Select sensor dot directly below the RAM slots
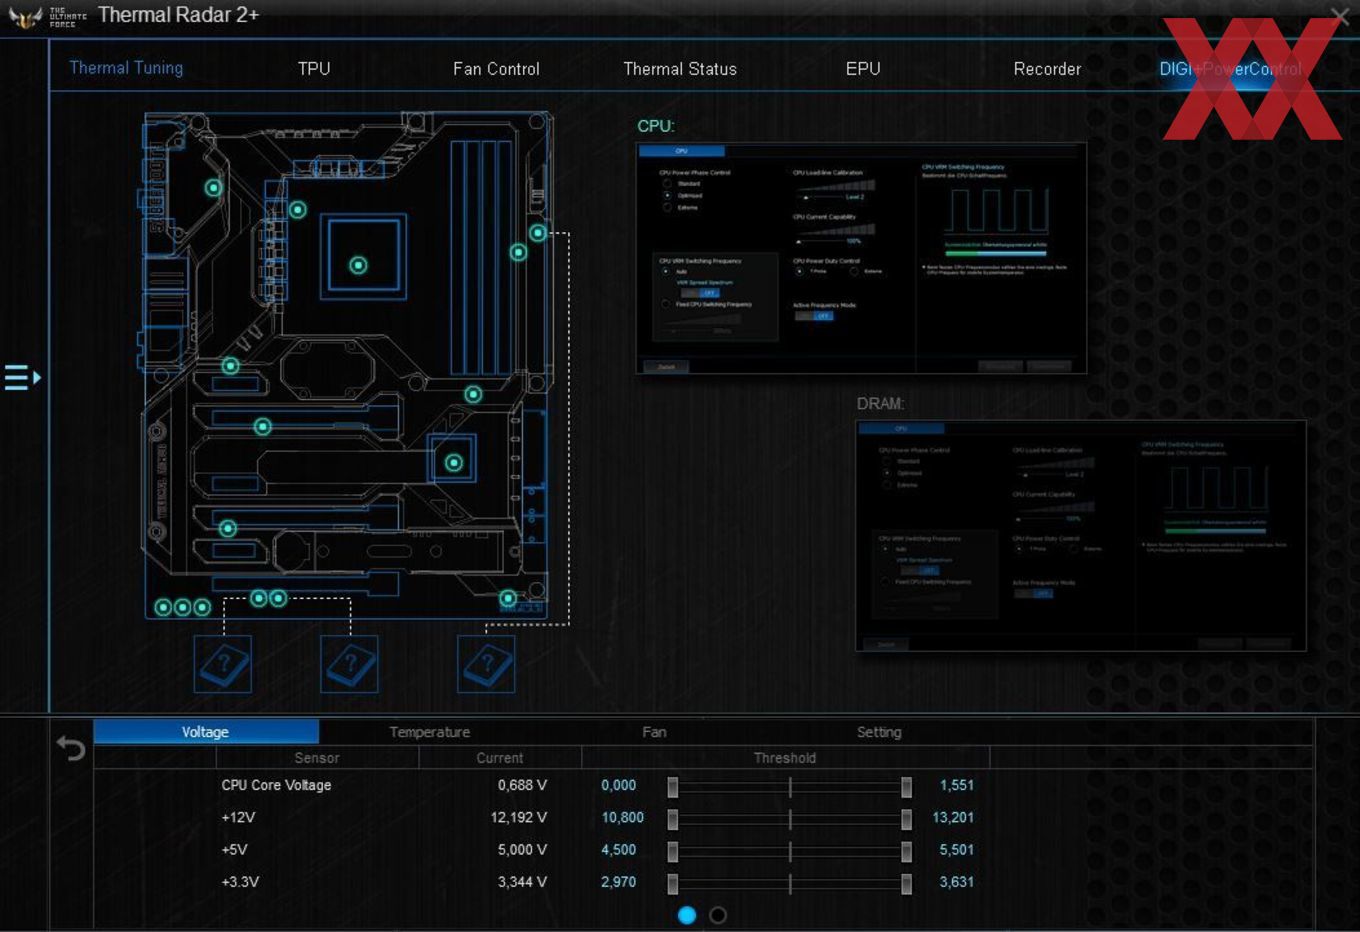Viewport: 1360px width, 932px height. (474, 395)
